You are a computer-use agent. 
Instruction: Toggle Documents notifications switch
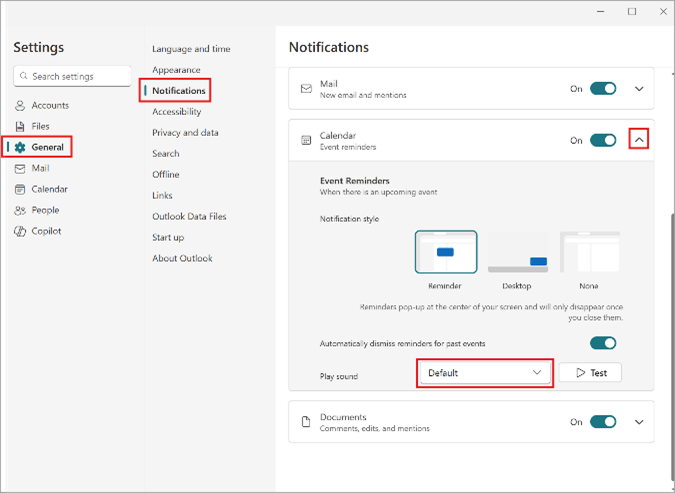[x=603, y=422]
